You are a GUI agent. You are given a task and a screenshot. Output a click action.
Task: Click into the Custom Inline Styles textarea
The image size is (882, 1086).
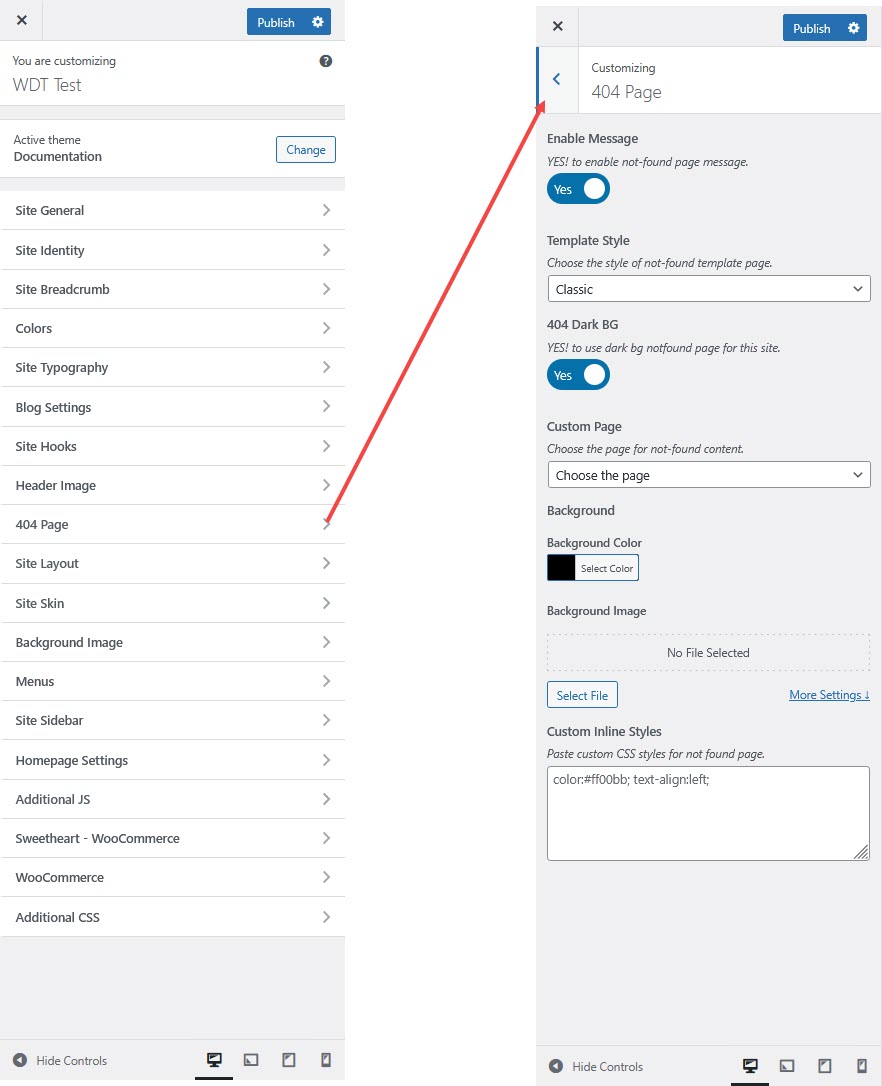tap(708, 813)
